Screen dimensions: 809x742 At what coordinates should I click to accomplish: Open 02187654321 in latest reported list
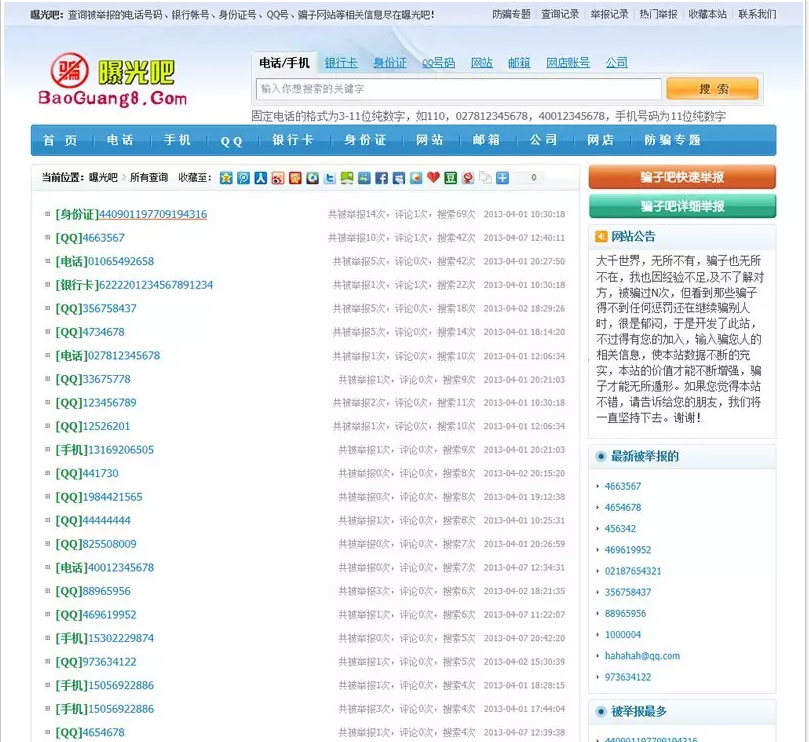(x=633, y=571)
